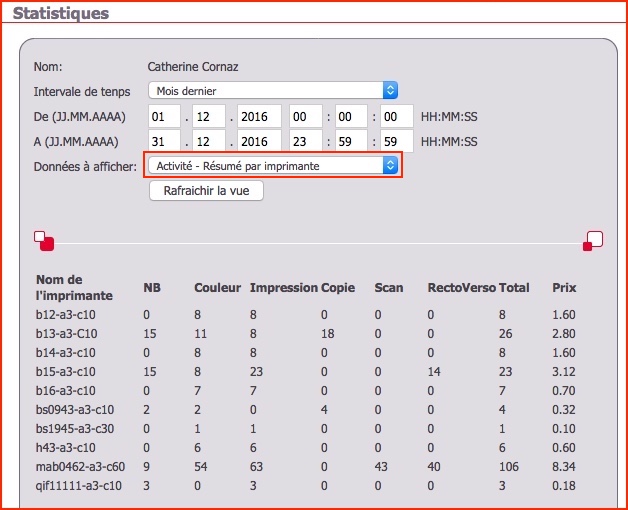Click the price 8.34 for mab0462-a3-c60
This screenshot has width=628, height=510.
564,467
